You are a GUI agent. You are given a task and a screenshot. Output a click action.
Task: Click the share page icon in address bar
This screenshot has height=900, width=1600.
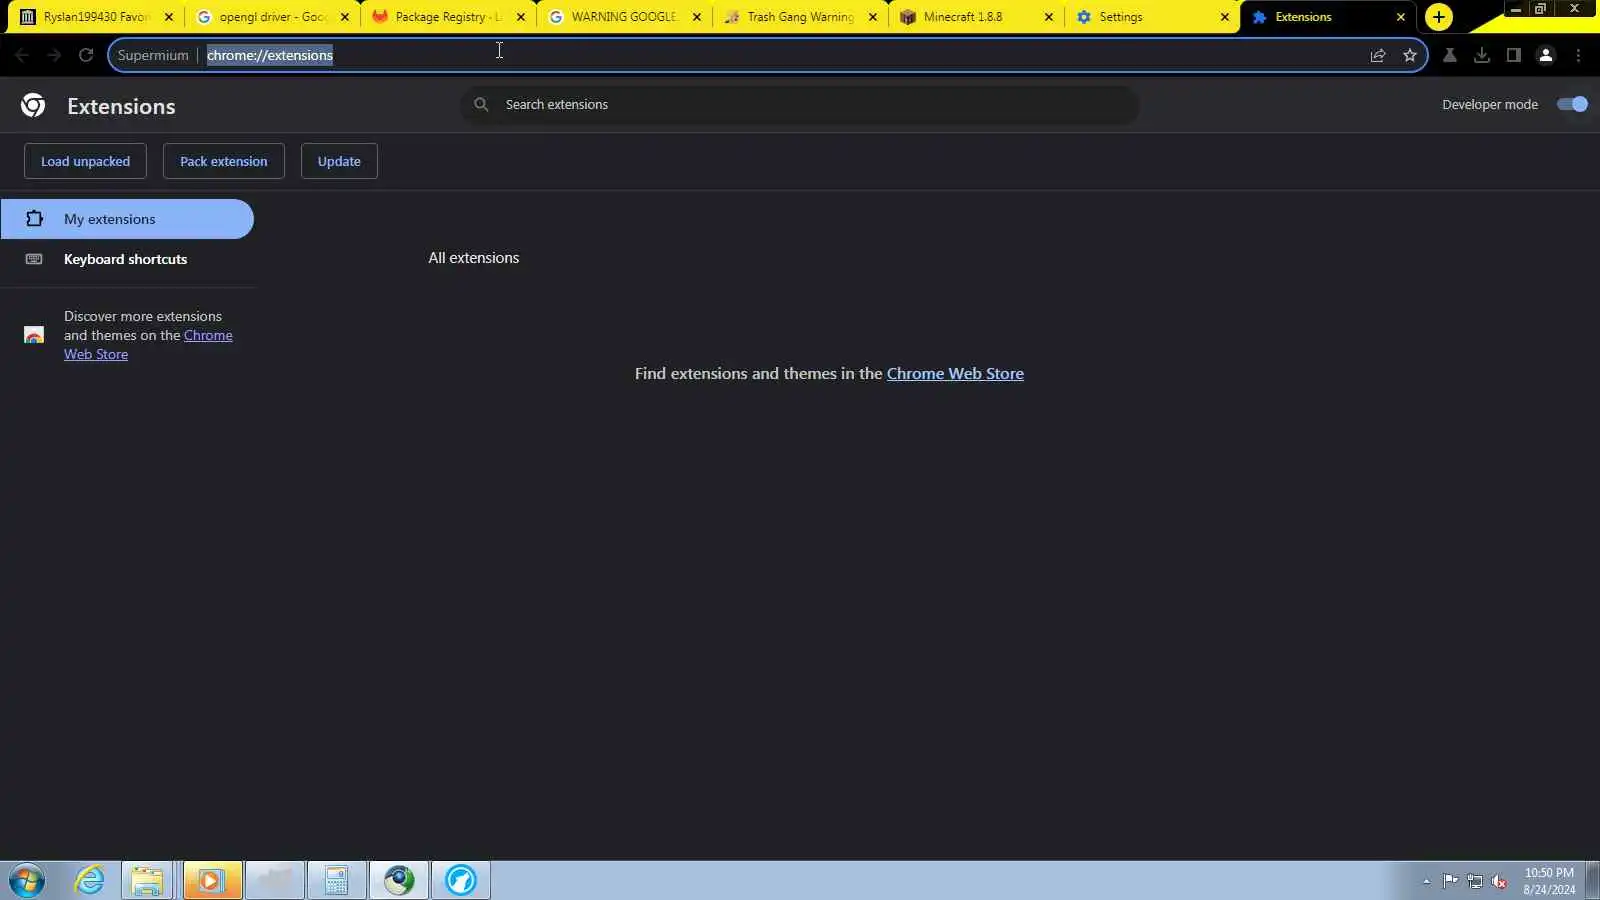tap(1378, 55)
